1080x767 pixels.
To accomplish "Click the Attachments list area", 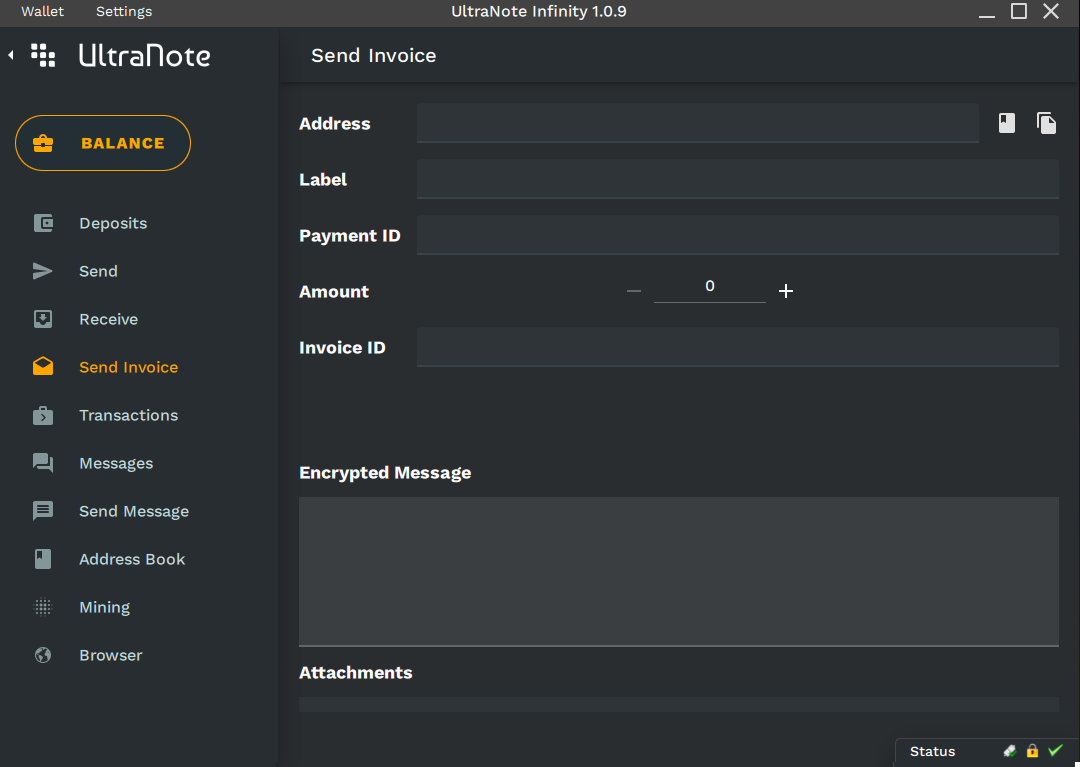I will tap(678, 704).
